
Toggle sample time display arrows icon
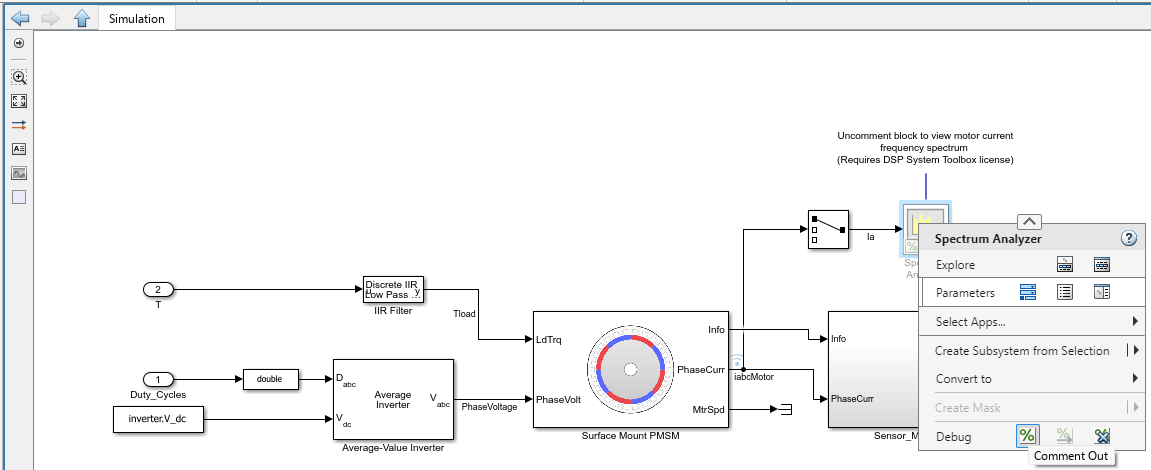[x=19, y=125]
